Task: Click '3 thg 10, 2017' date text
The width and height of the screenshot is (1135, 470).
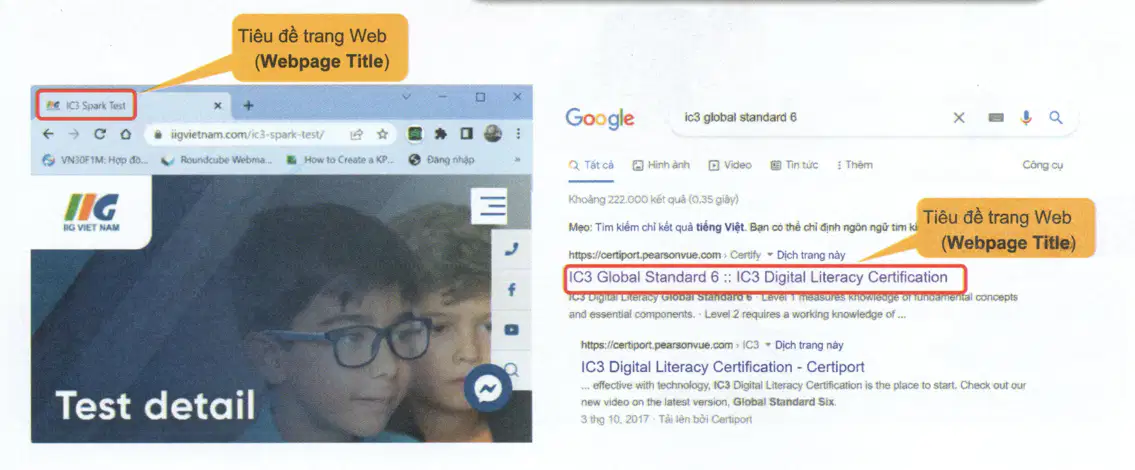Action: tap(613, 419)
